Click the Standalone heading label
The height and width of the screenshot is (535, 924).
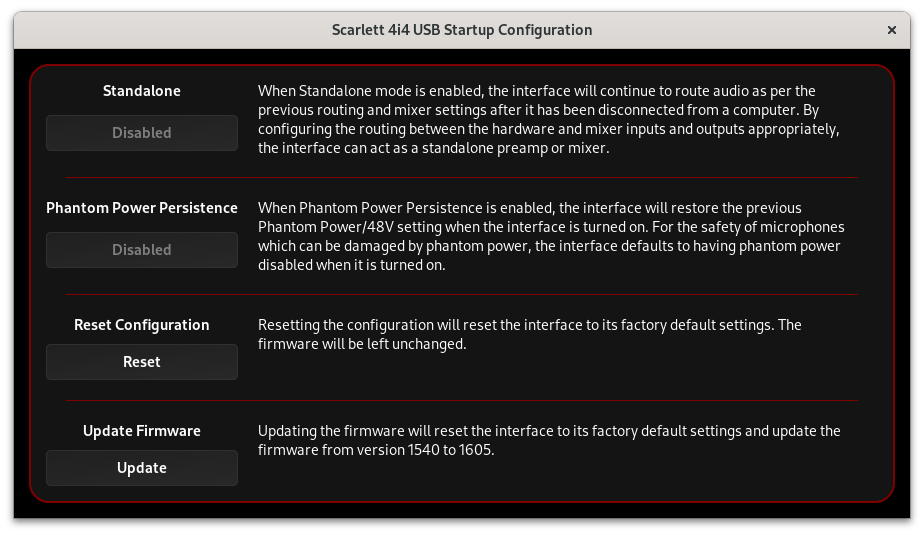(142, 91)
